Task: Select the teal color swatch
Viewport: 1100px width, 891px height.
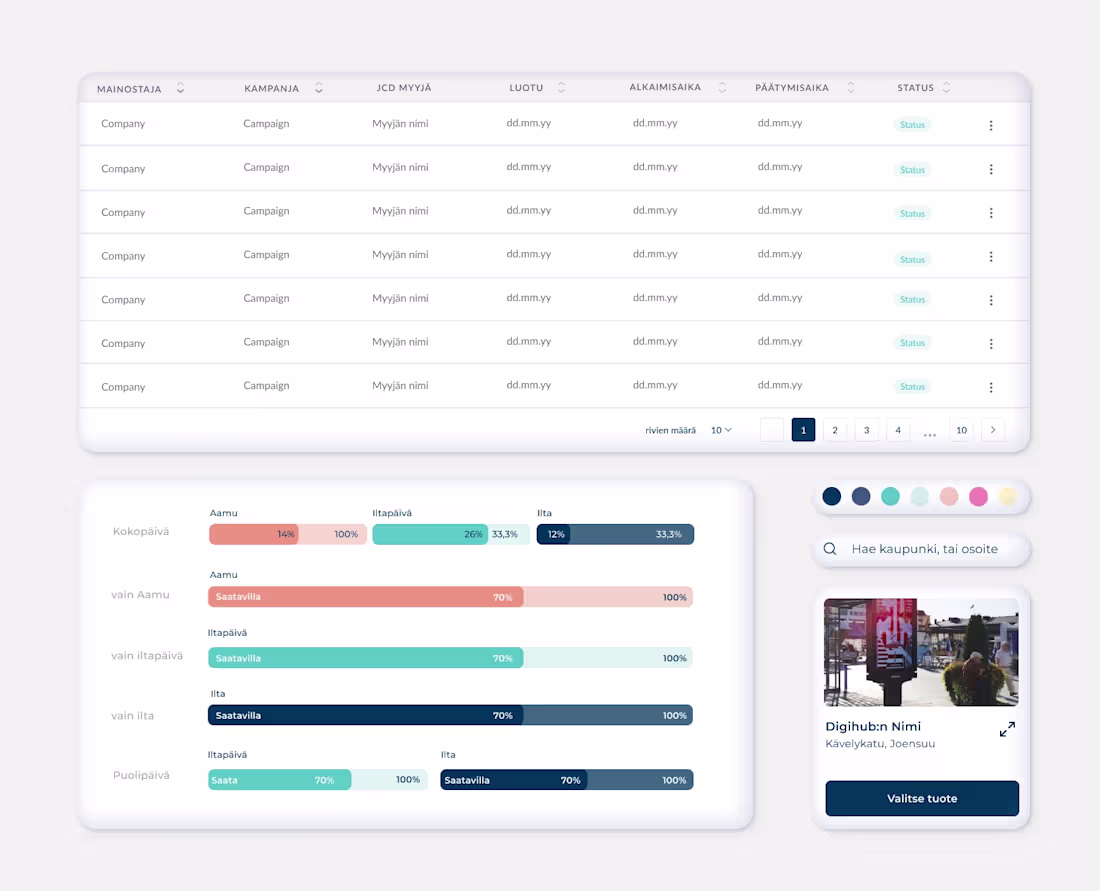Action: pos(890,497)
